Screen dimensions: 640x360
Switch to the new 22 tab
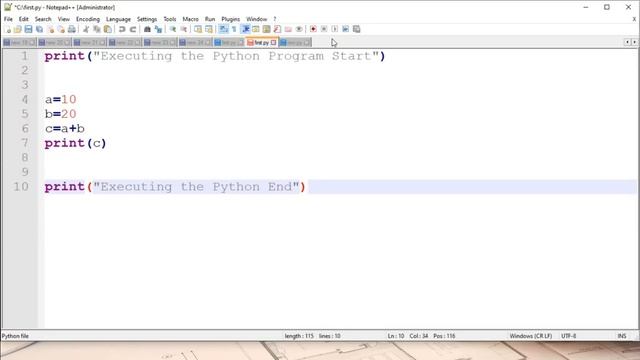pos(125,42)
